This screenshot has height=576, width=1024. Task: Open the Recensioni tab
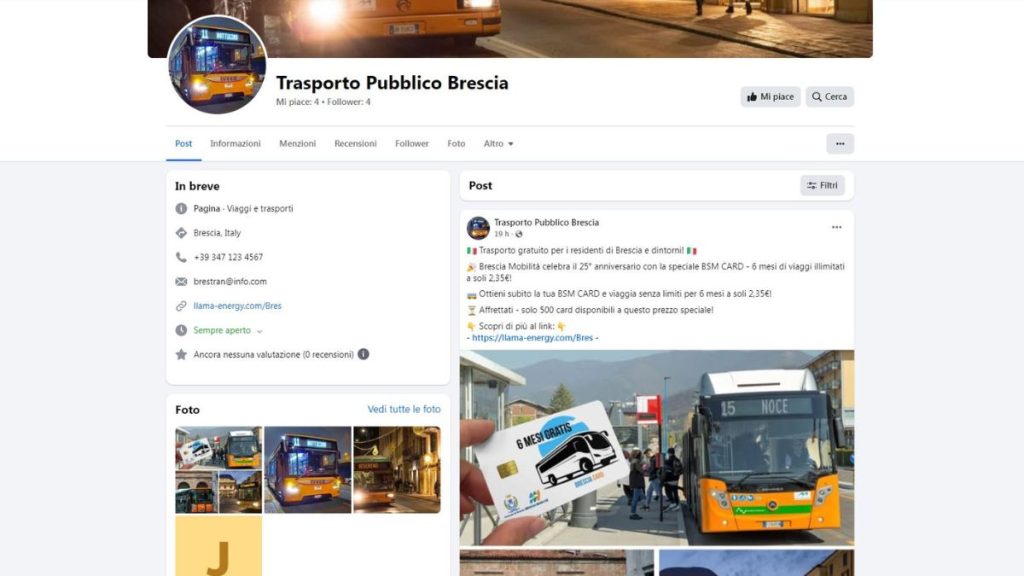(x=355, y=144)
